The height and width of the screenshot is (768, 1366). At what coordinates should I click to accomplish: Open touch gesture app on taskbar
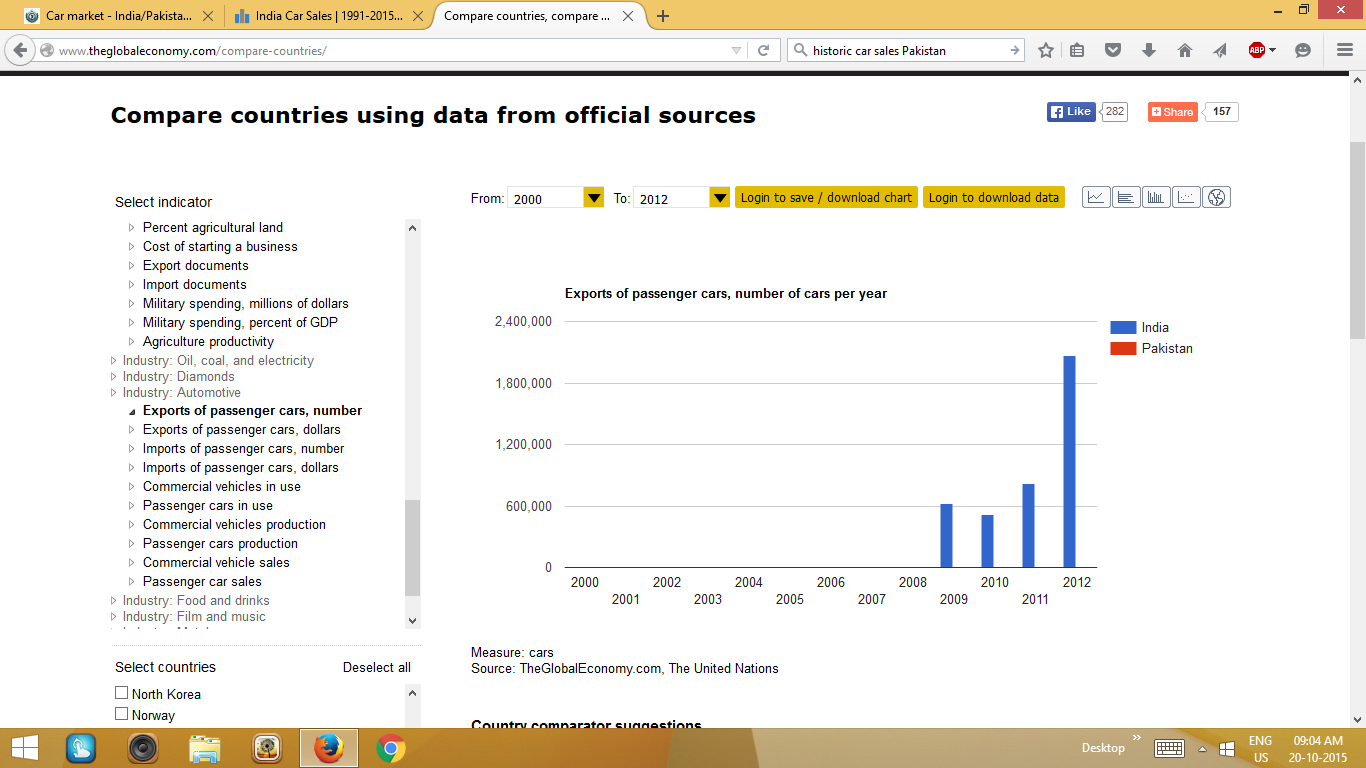pos(81,748)
